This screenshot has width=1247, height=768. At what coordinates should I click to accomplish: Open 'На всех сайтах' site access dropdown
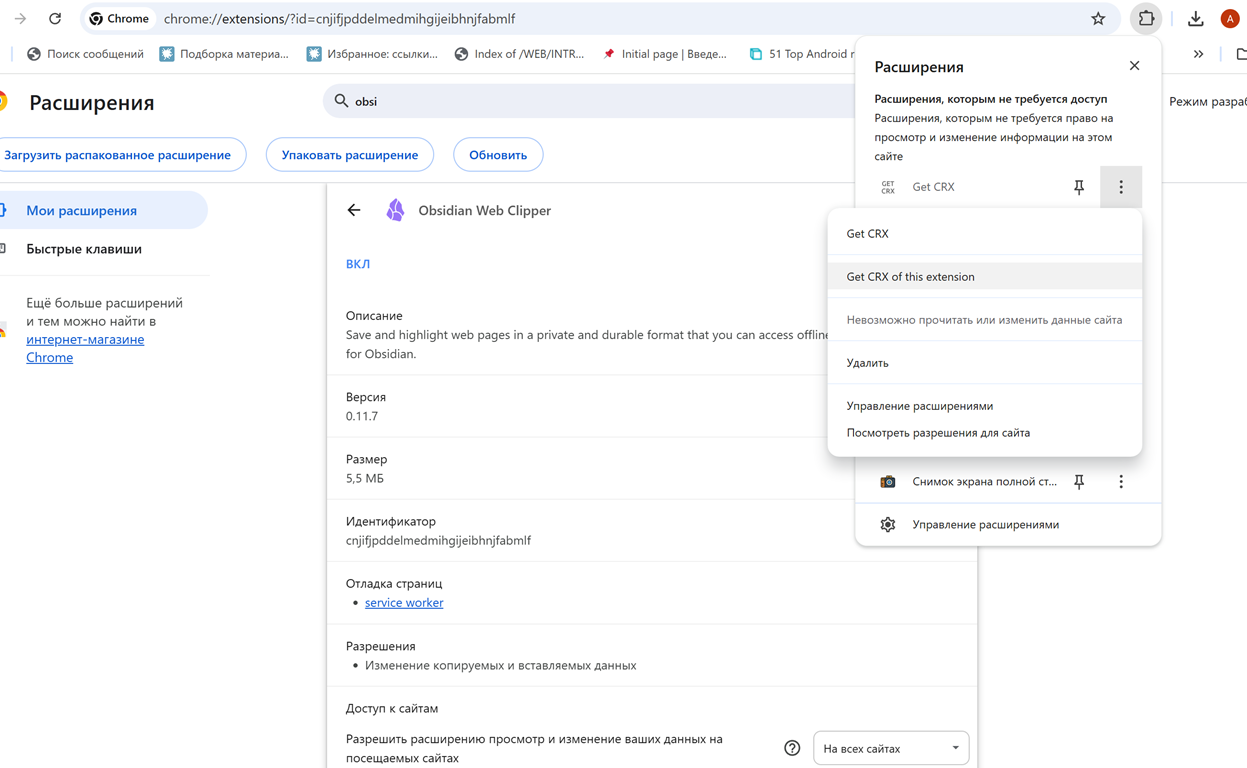(891, 748)
